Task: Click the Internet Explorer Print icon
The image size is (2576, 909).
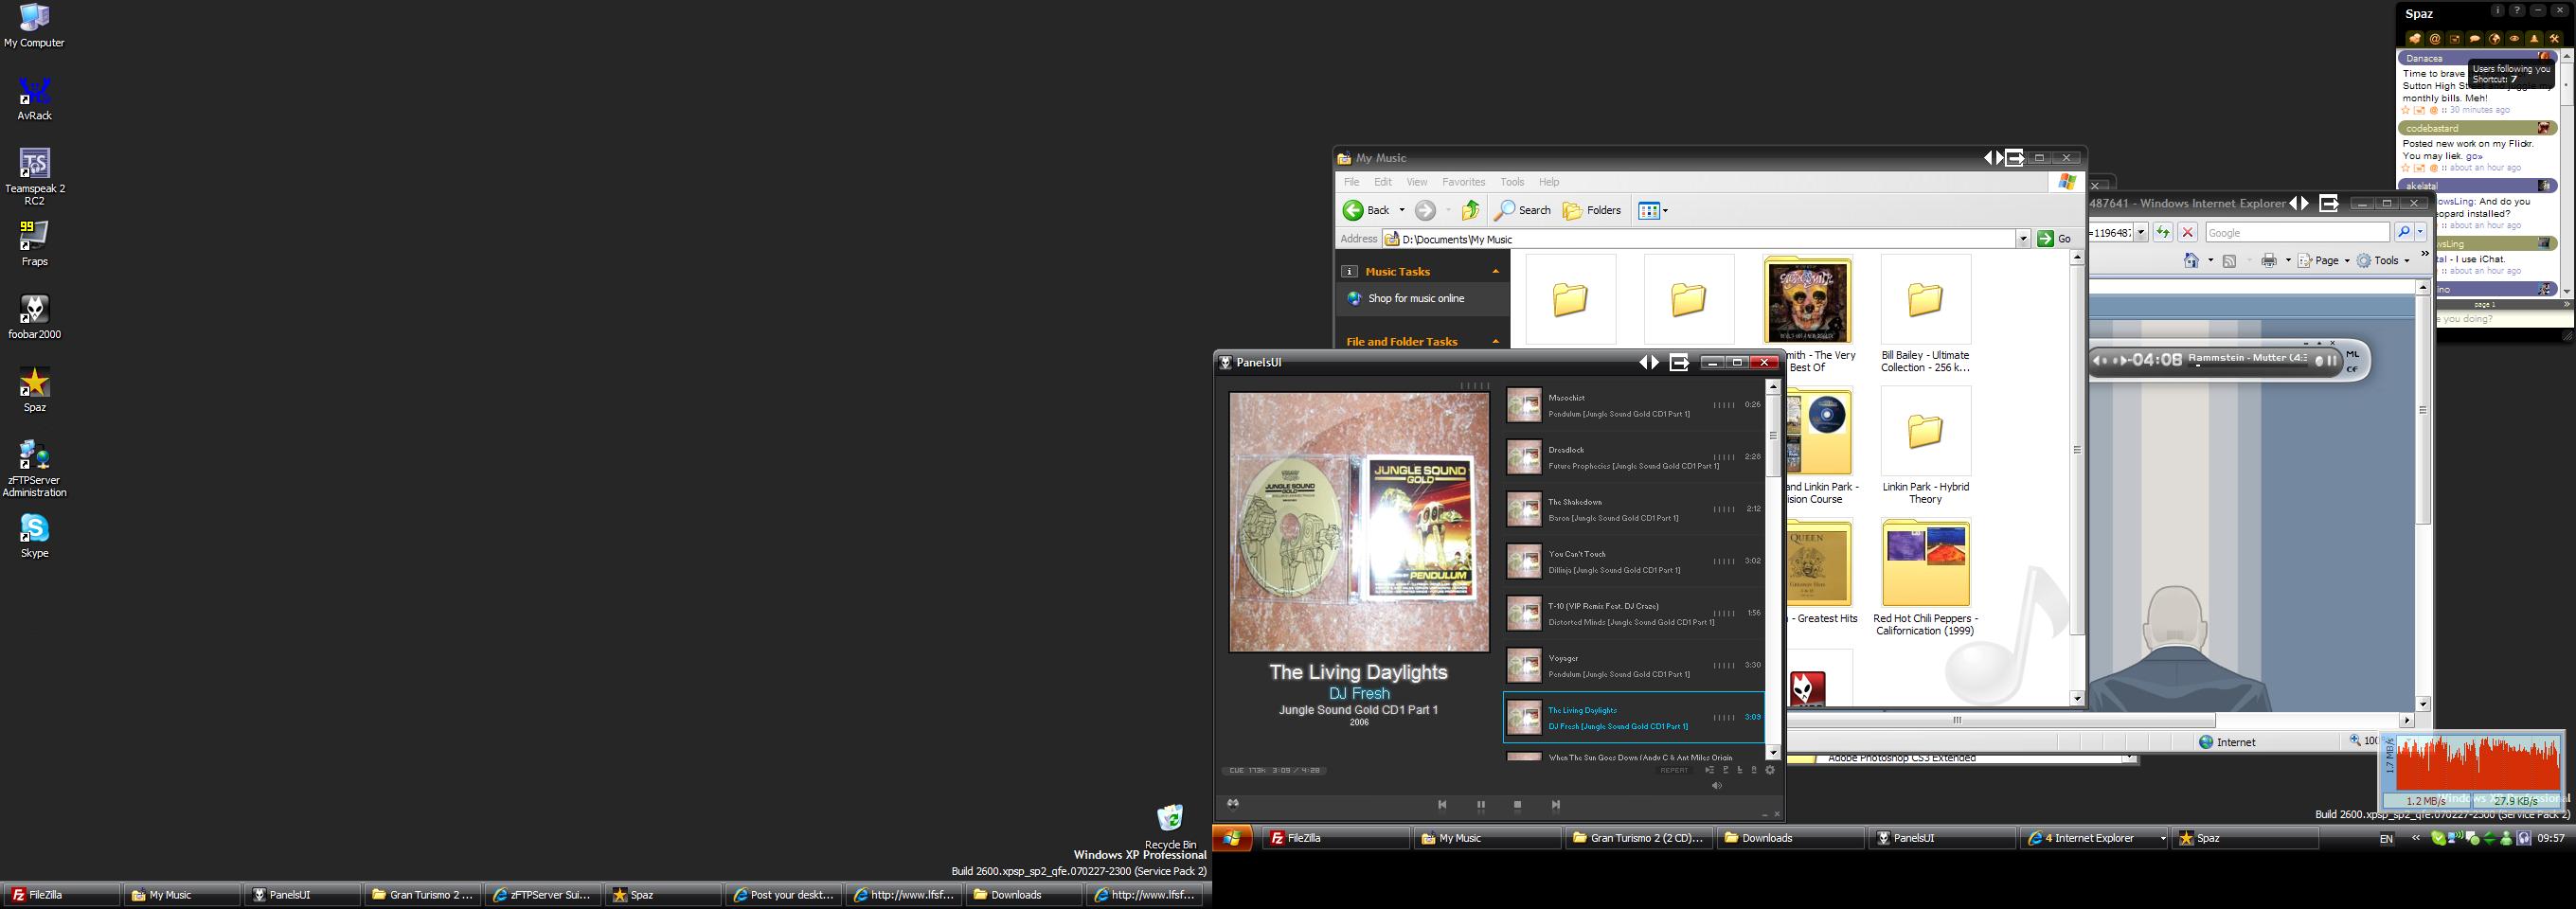Action: tap(2269, 261)
